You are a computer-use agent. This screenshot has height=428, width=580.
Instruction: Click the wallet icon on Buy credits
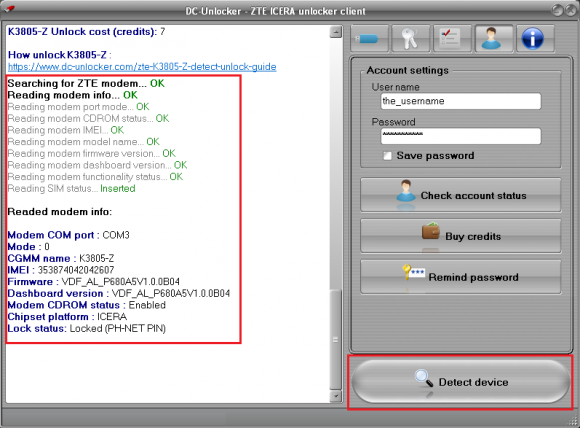click(x=431, y=231)
